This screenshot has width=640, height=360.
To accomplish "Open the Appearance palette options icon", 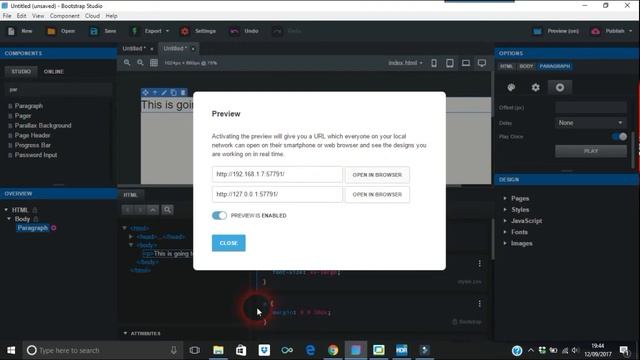I will 511,87.
